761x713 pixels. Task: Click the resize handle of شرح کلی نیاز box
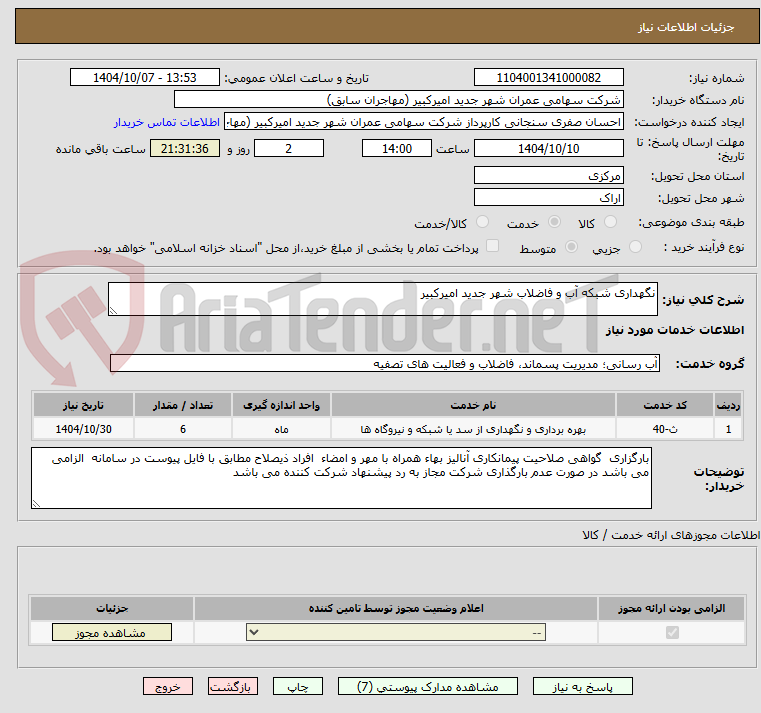coord(113,311)
